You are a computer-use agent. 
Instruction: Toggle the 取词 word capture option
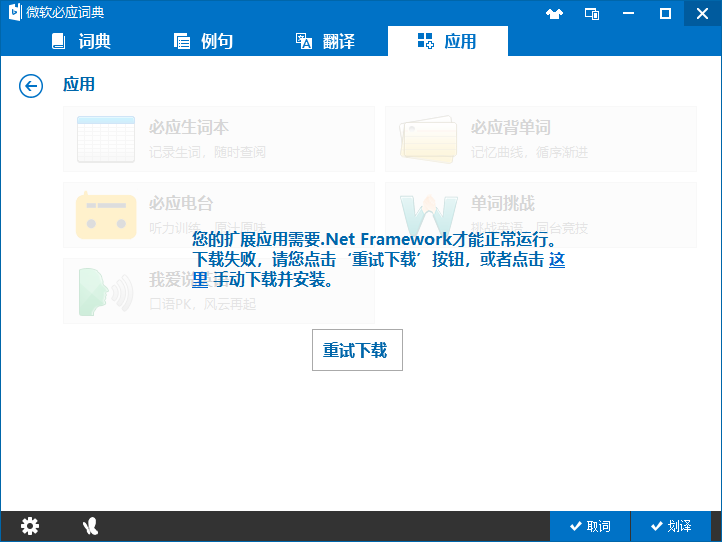[x=590, y=526]
